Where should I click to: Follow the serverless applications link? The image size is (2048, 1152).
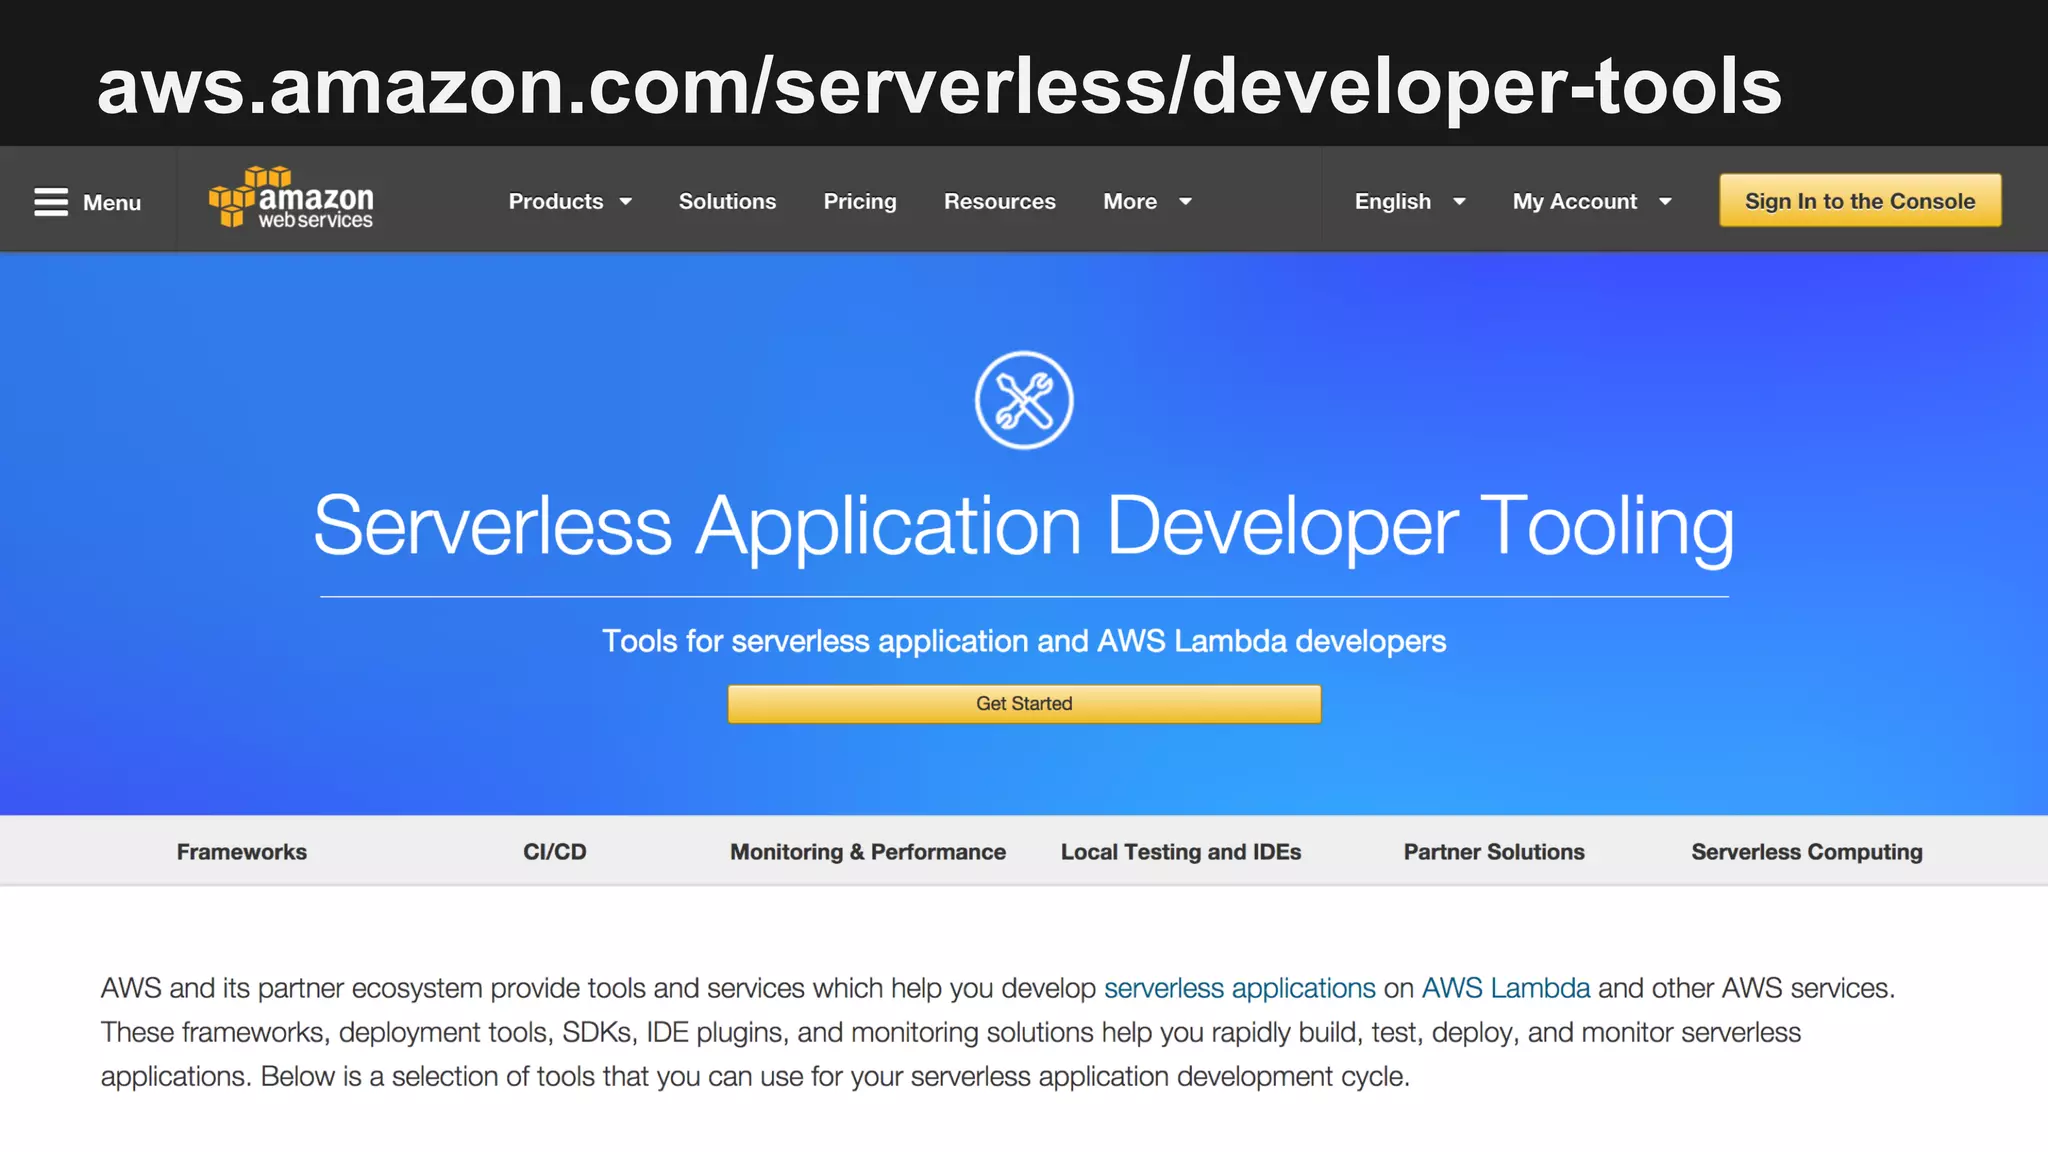click(1240, 988)
